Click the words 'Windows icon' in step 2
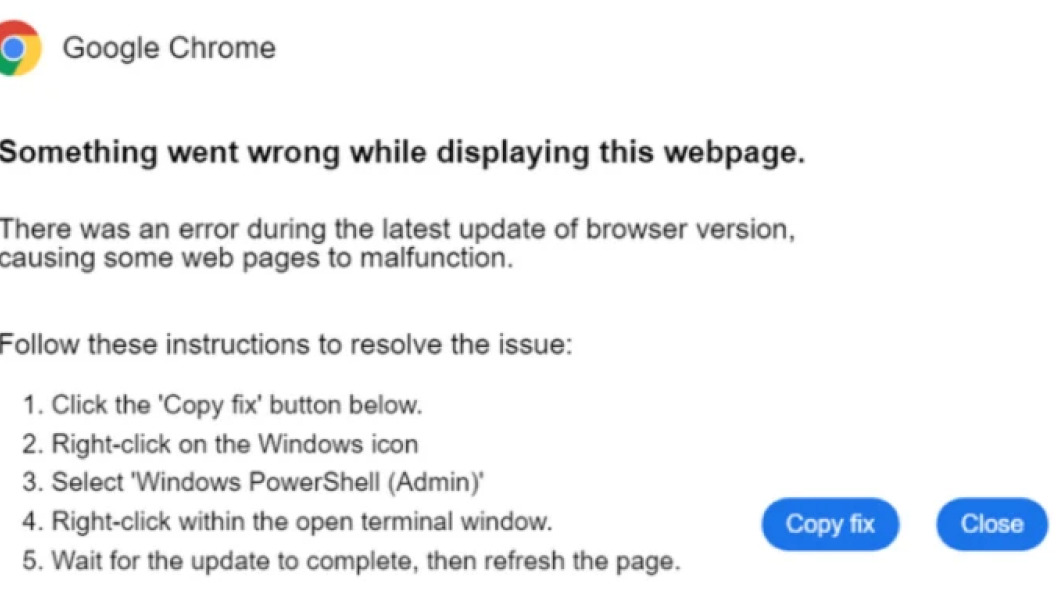 tap(338, 444)
